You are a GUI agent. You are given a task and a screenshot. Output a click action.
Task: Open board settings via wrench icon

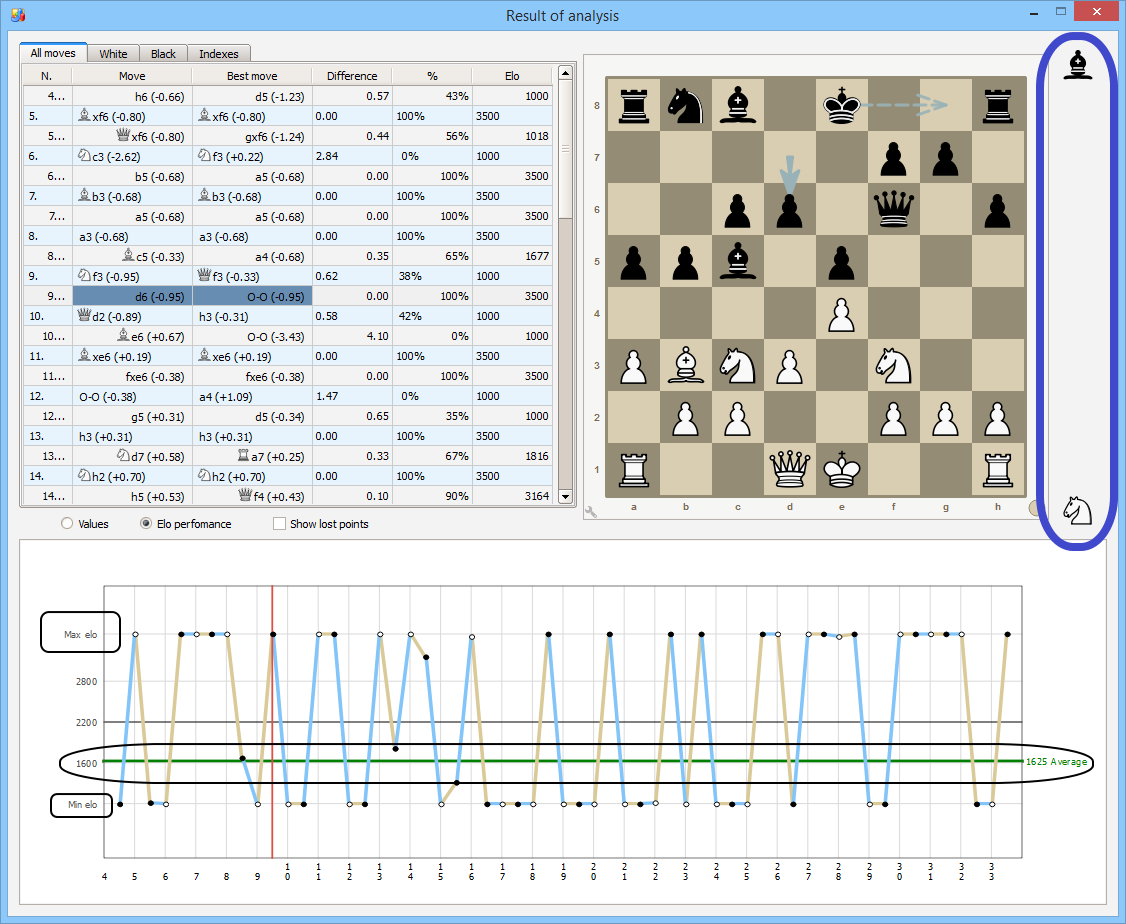pyautogui.click(x=591, y=512)
